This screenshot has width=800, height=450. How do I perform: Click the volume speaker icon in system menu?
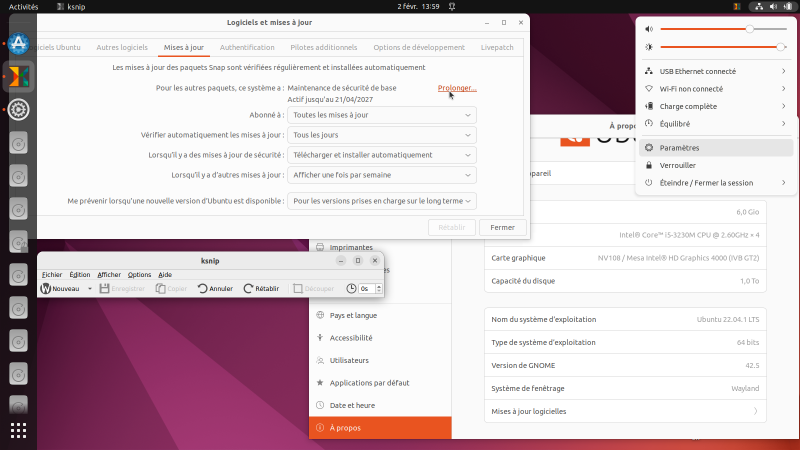[x=649, y=29]
